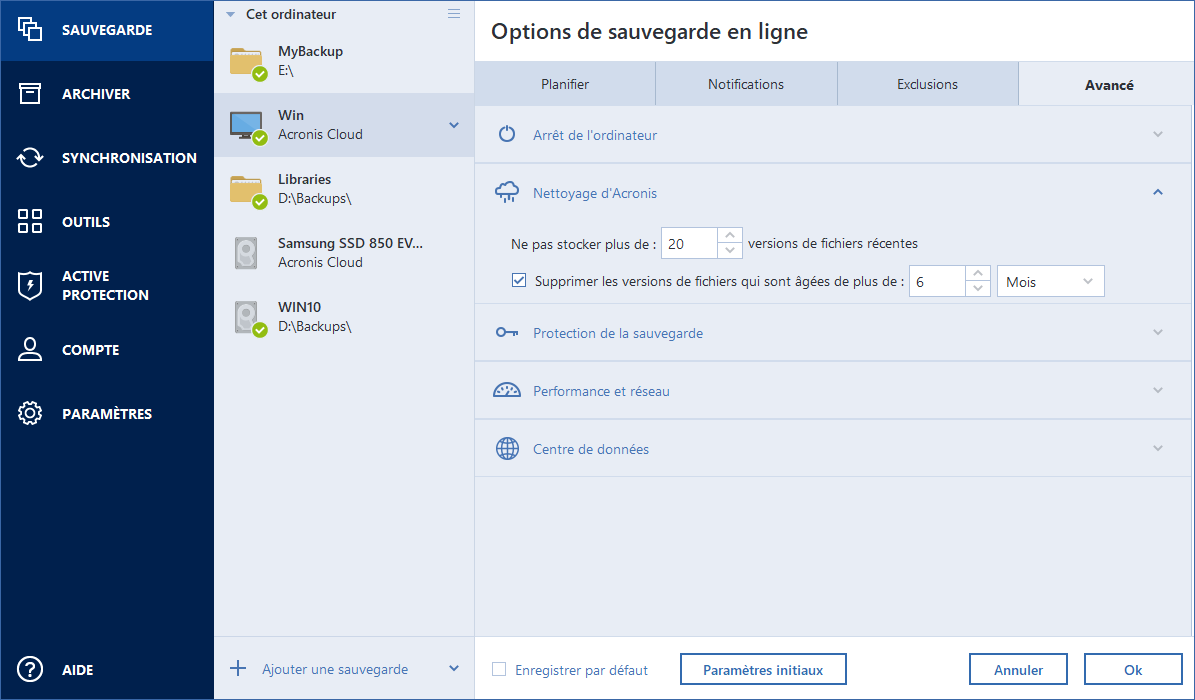Viewport: 1195px width, 700px height.
Task: Click the Paramètres initiaux button
Action: pos(763,670)
